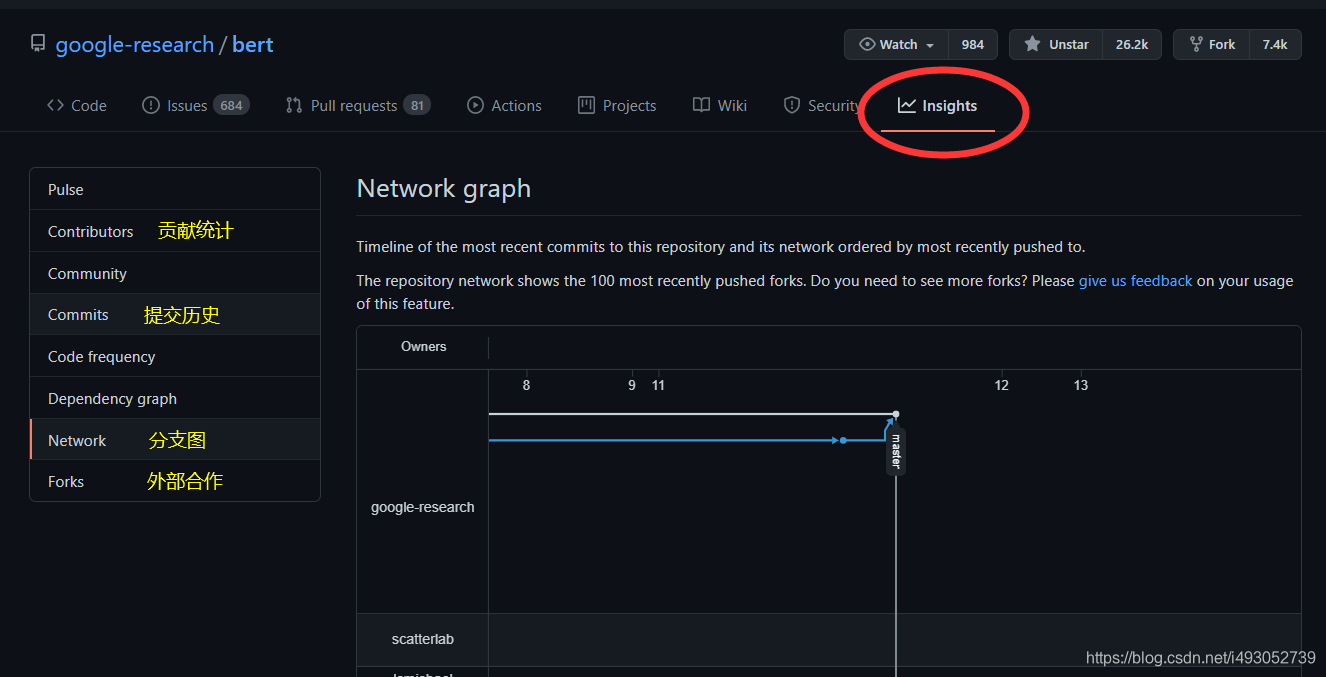Screen dimensions: 1326x677
Task: Open Contributors in the Insights sidebar
Action: (175, 231)
